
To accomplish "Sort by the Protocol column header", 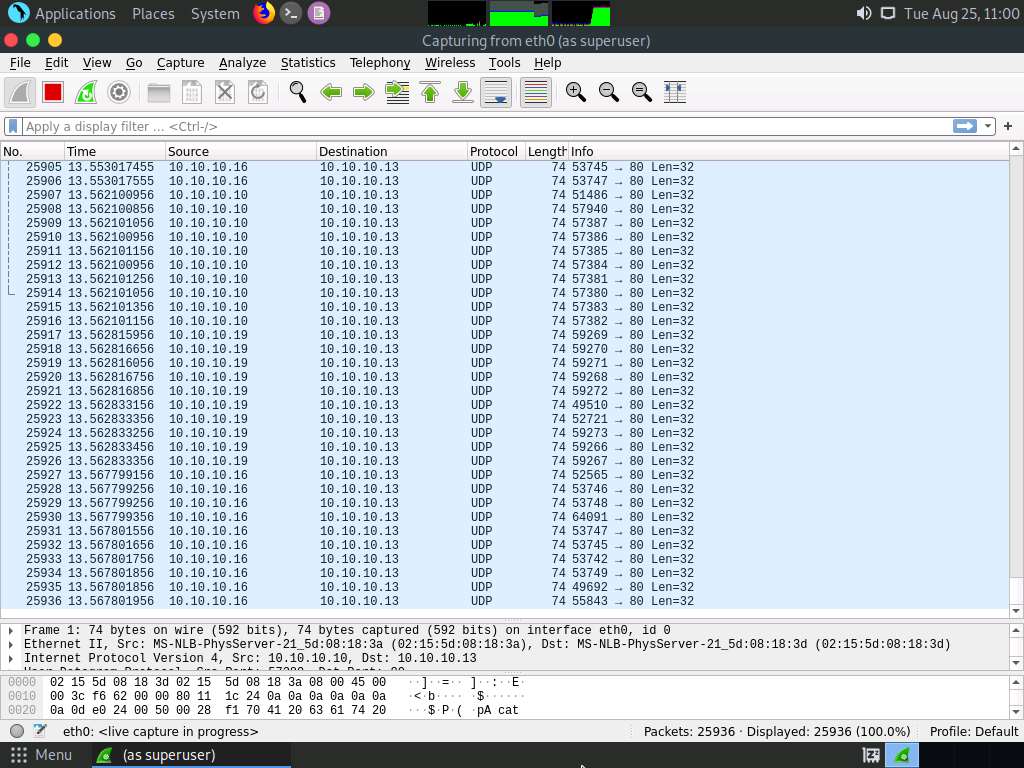I will point(496,152).
